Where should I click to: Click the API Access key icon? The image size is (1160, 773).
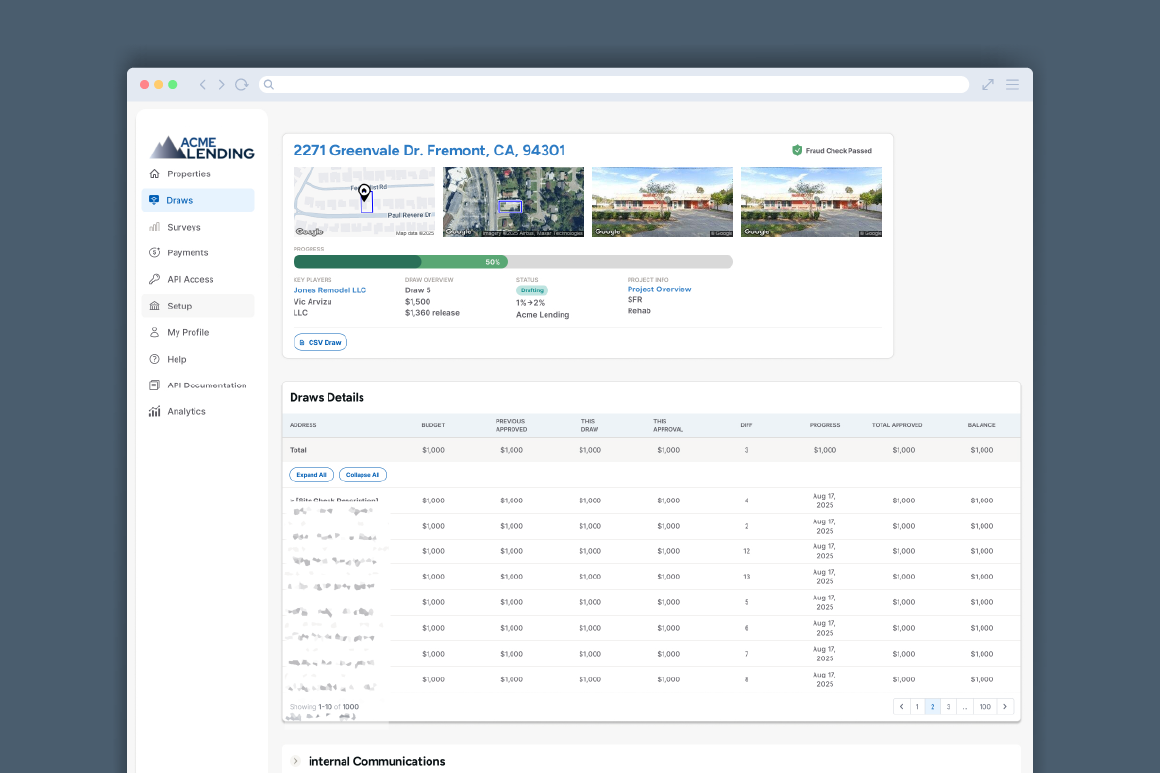(x=155, y=279)
